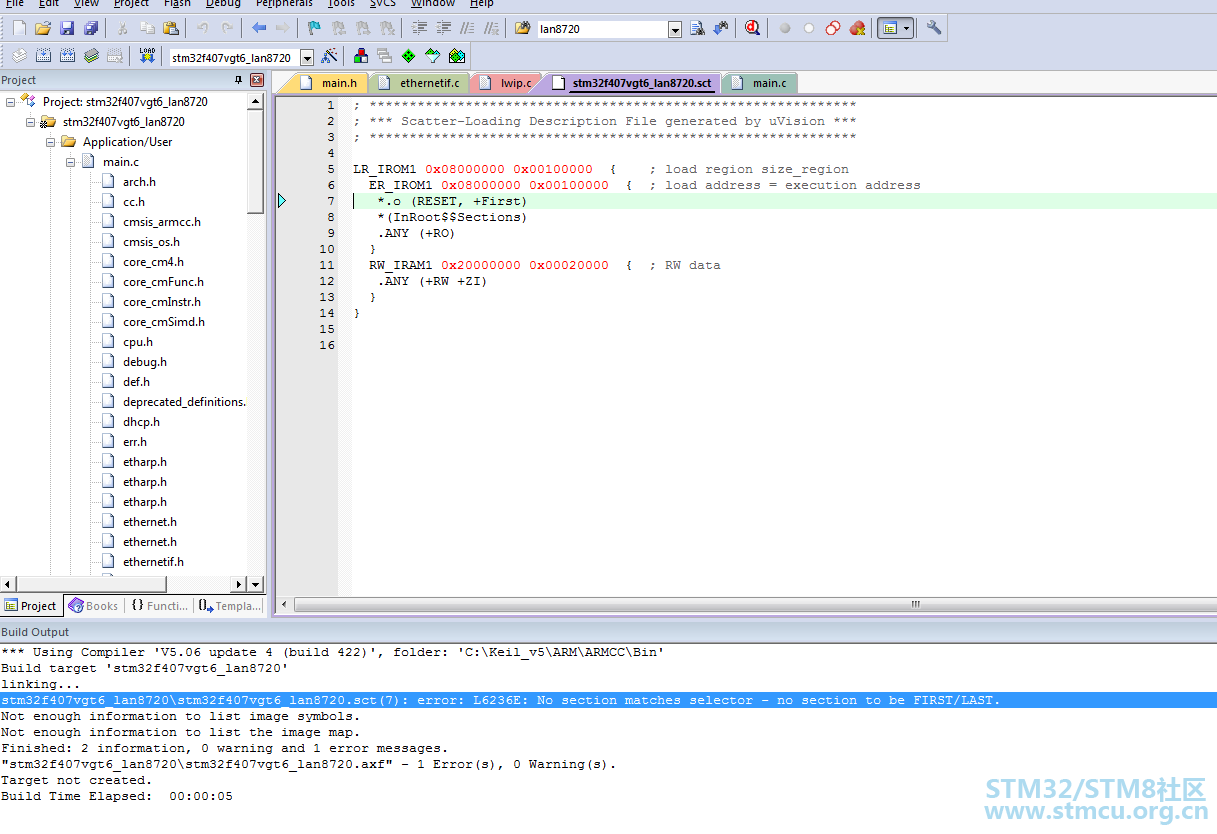1217x834 pixels.
Task: Click the Rebuild all target files icon
Action: pos(67,57)
